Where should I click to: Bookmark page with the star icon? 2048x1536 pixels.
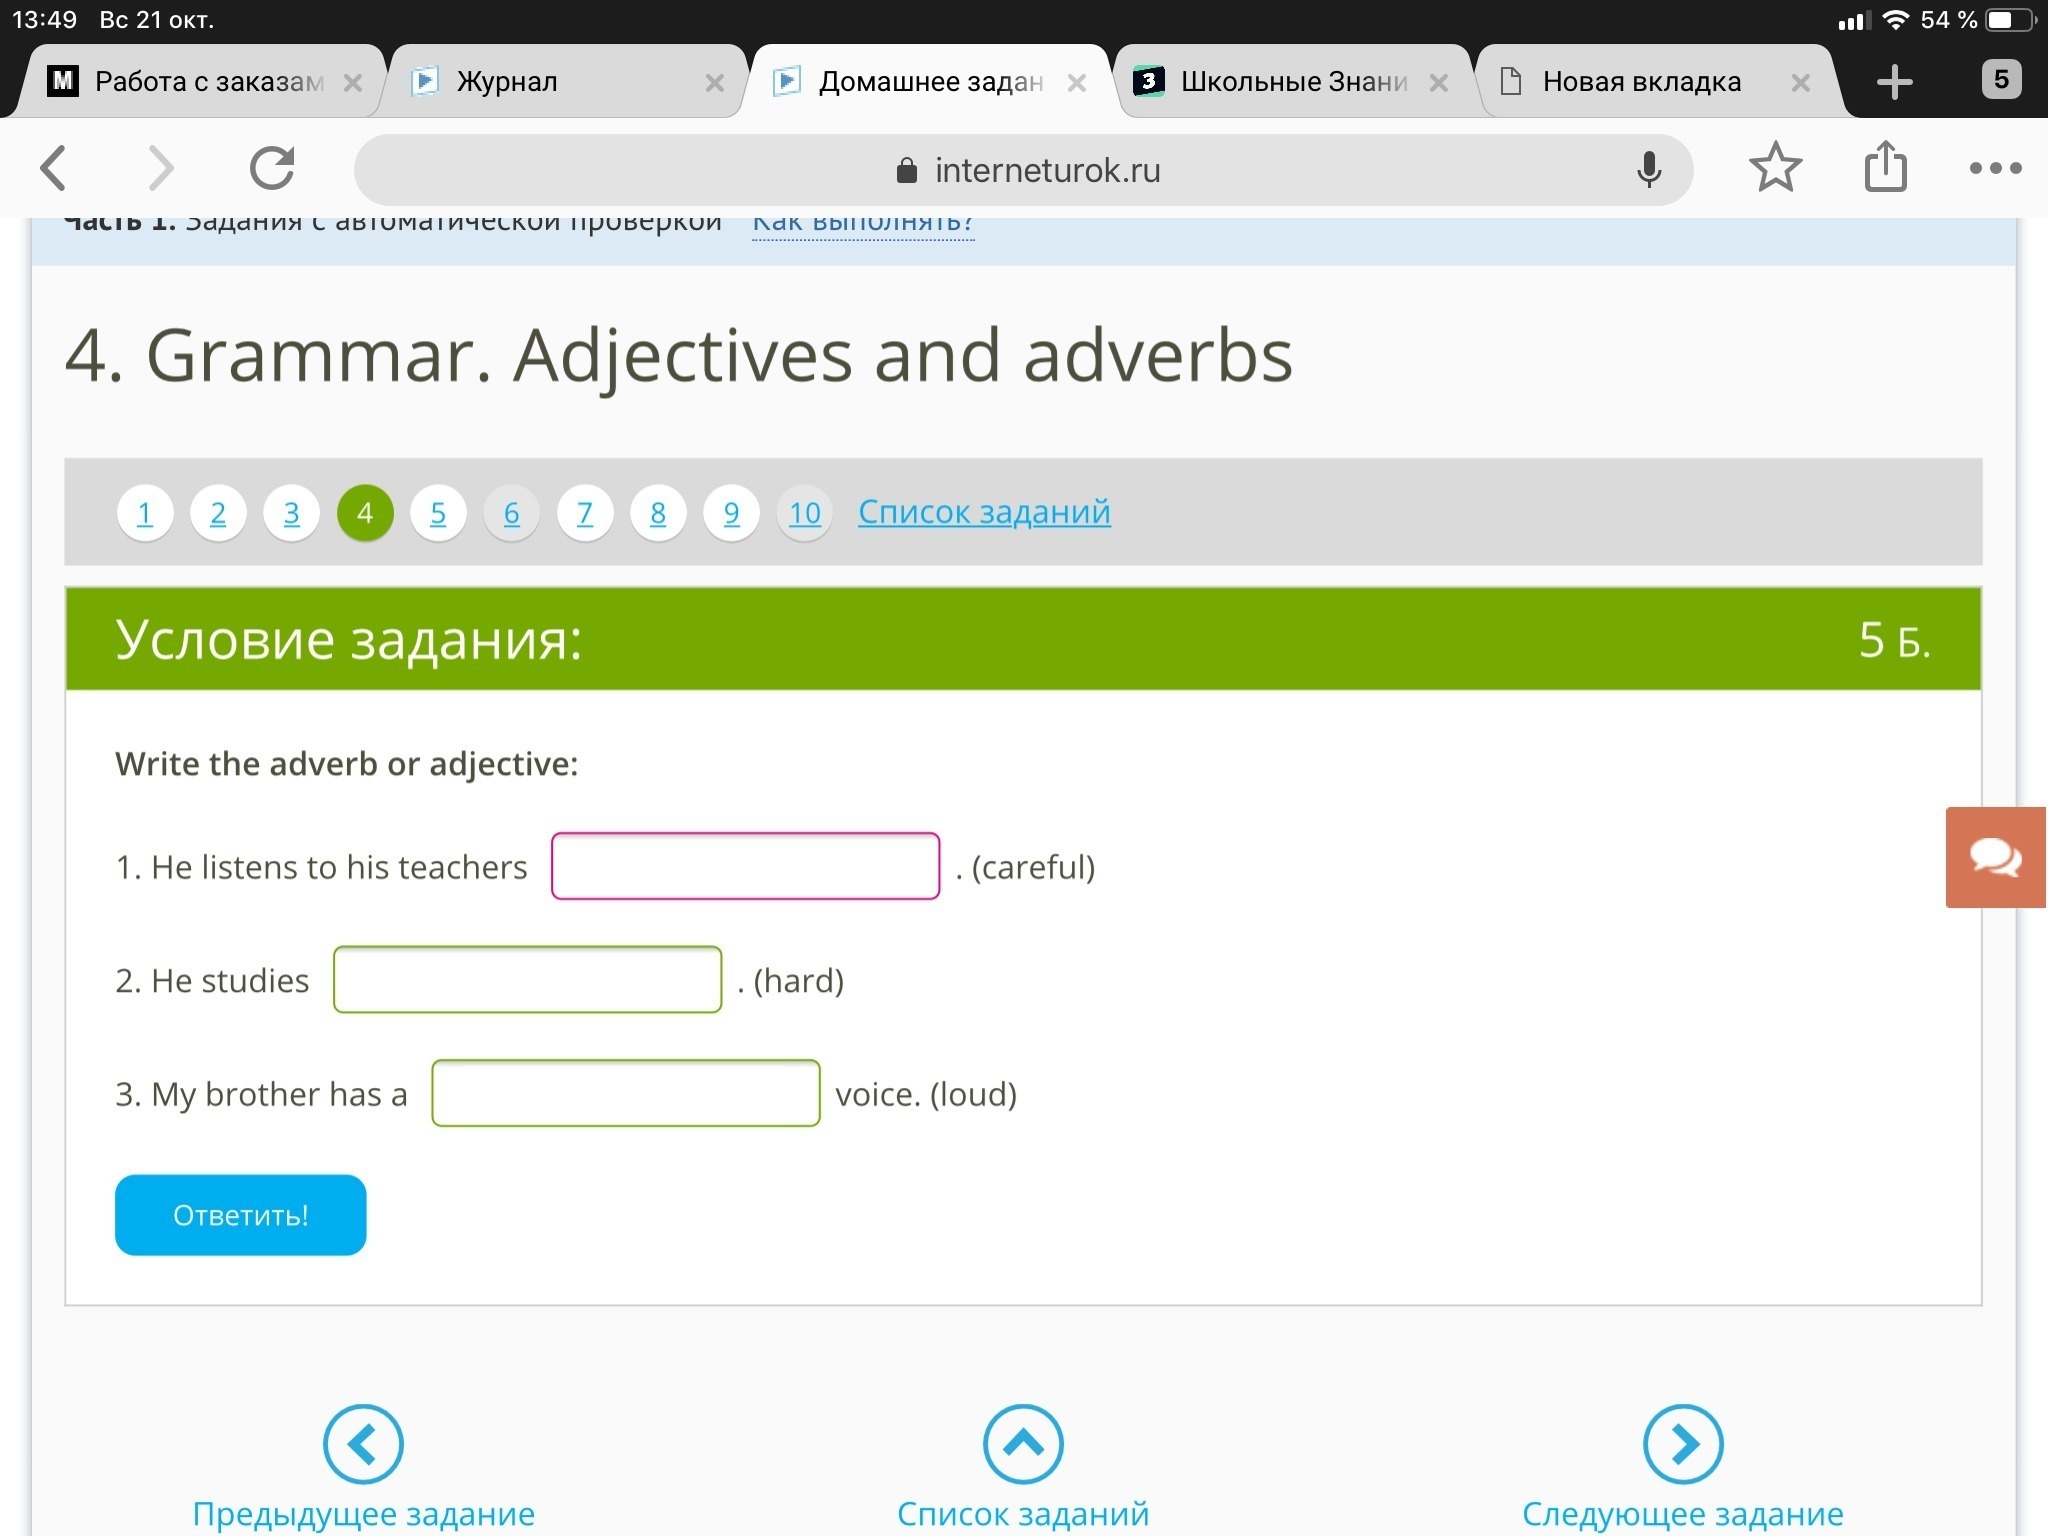[1775, 168]
